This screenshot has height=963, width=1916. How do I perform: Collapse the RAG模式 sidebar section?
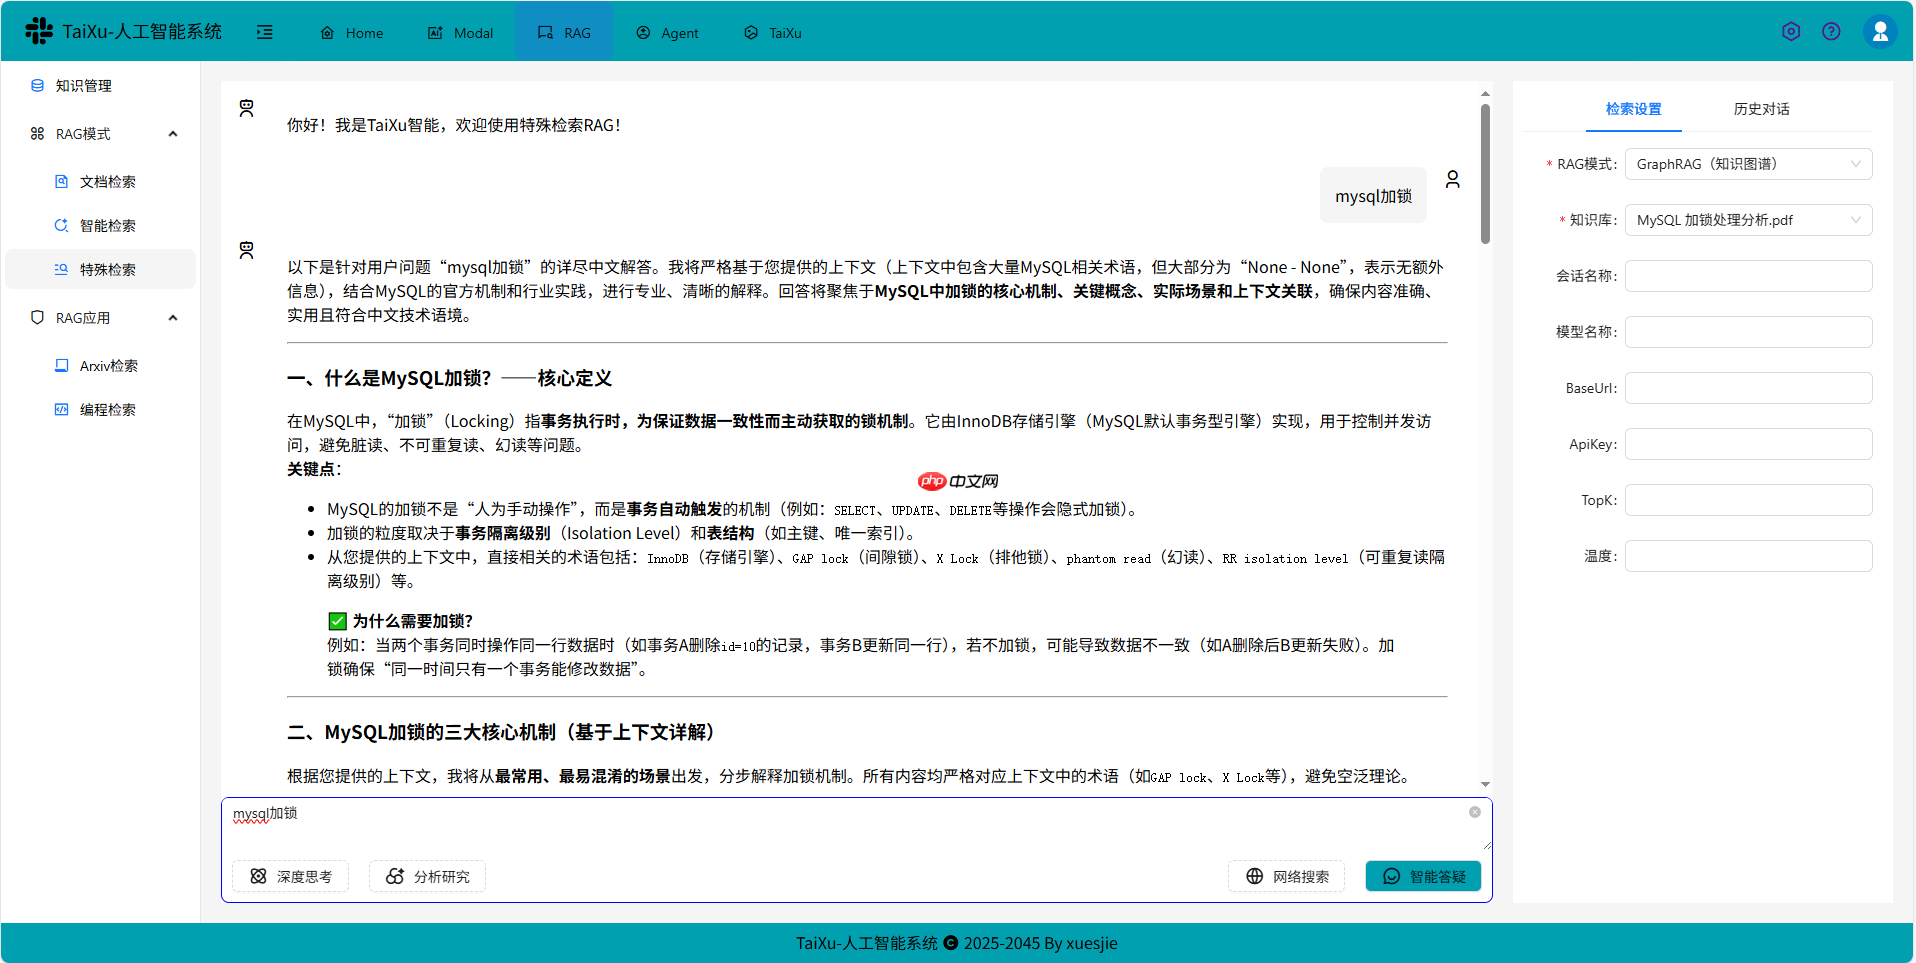click(x=172, y=133)
